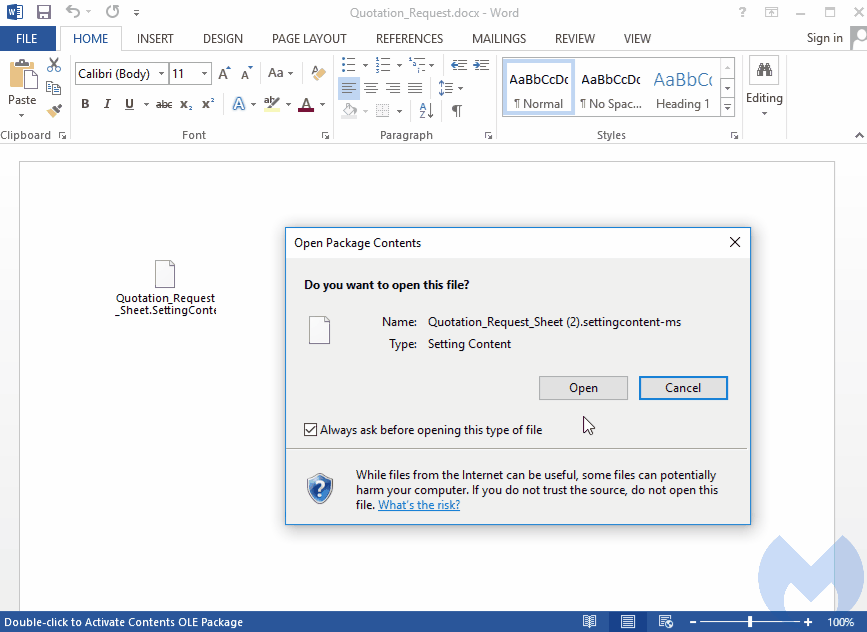
Task: Close the Open Package Contents dialog
Action: tap(735, 242)
